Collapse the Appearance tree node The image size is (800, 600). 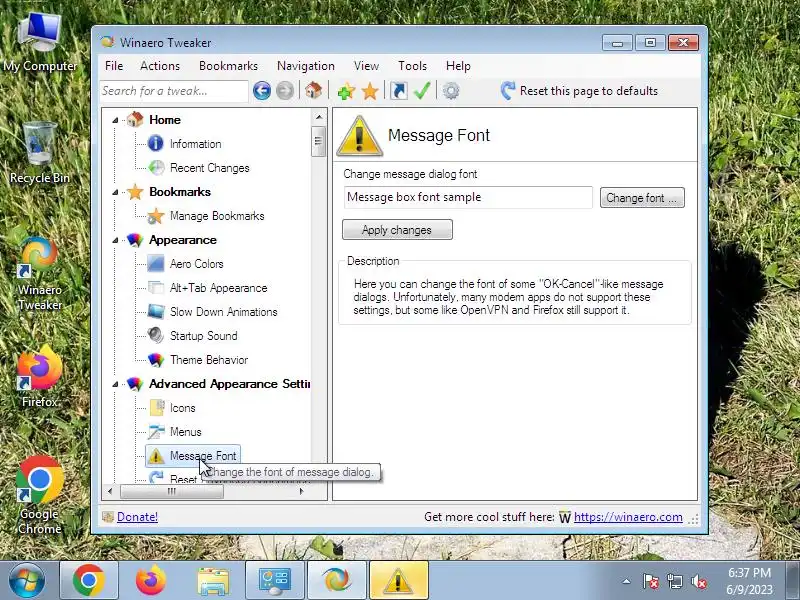(115, 240)
